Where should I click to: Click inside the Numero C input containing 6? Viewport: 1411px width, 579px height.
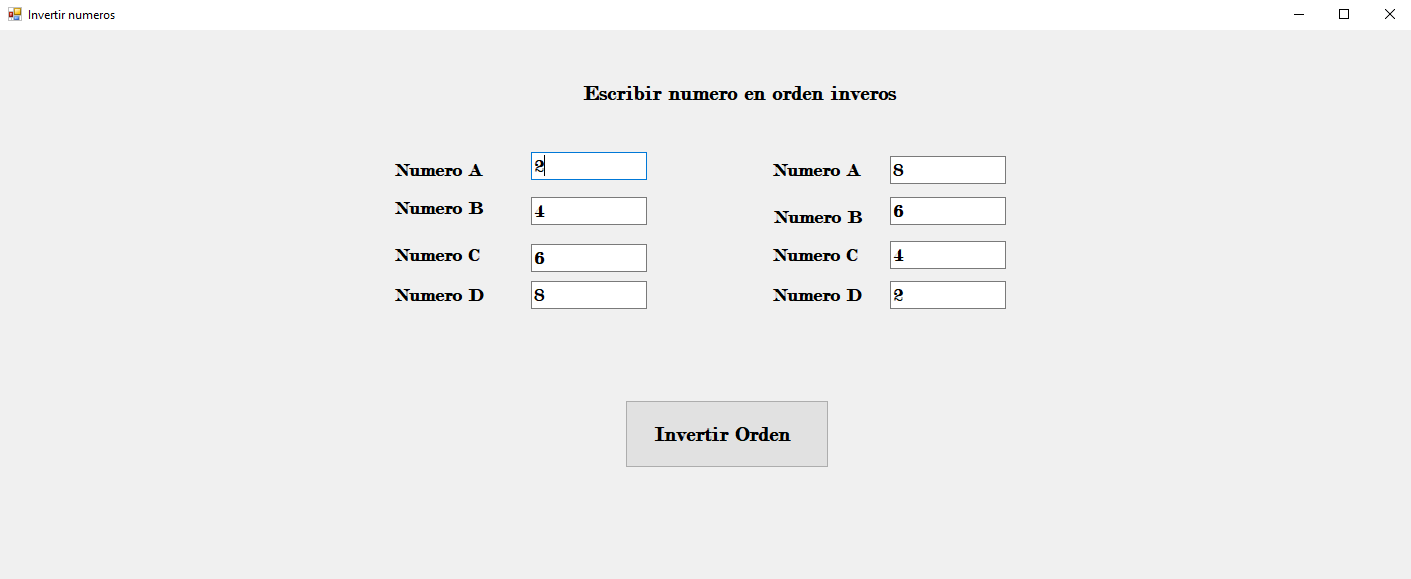[588, 257]
